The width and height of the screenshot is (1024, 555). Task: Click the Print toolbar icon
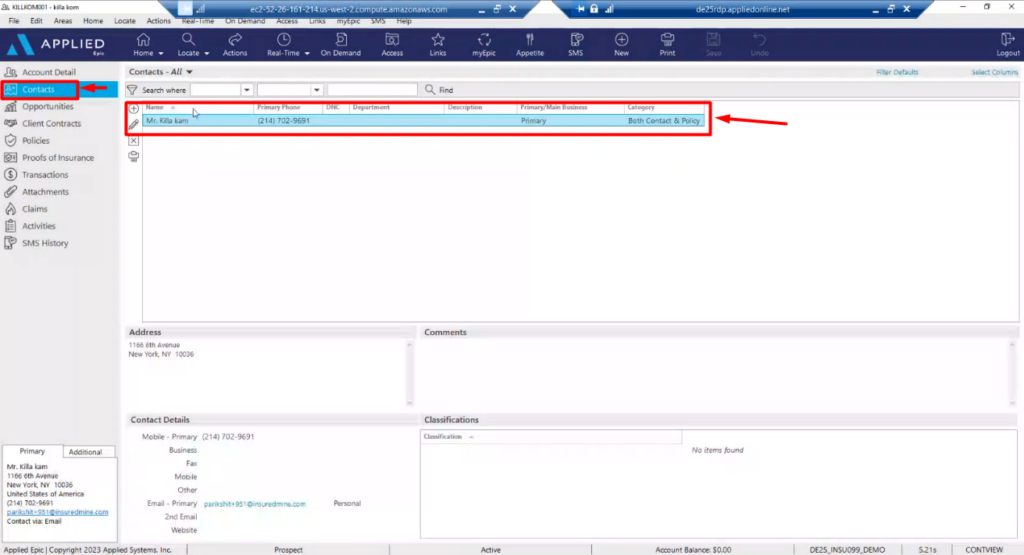667,40
